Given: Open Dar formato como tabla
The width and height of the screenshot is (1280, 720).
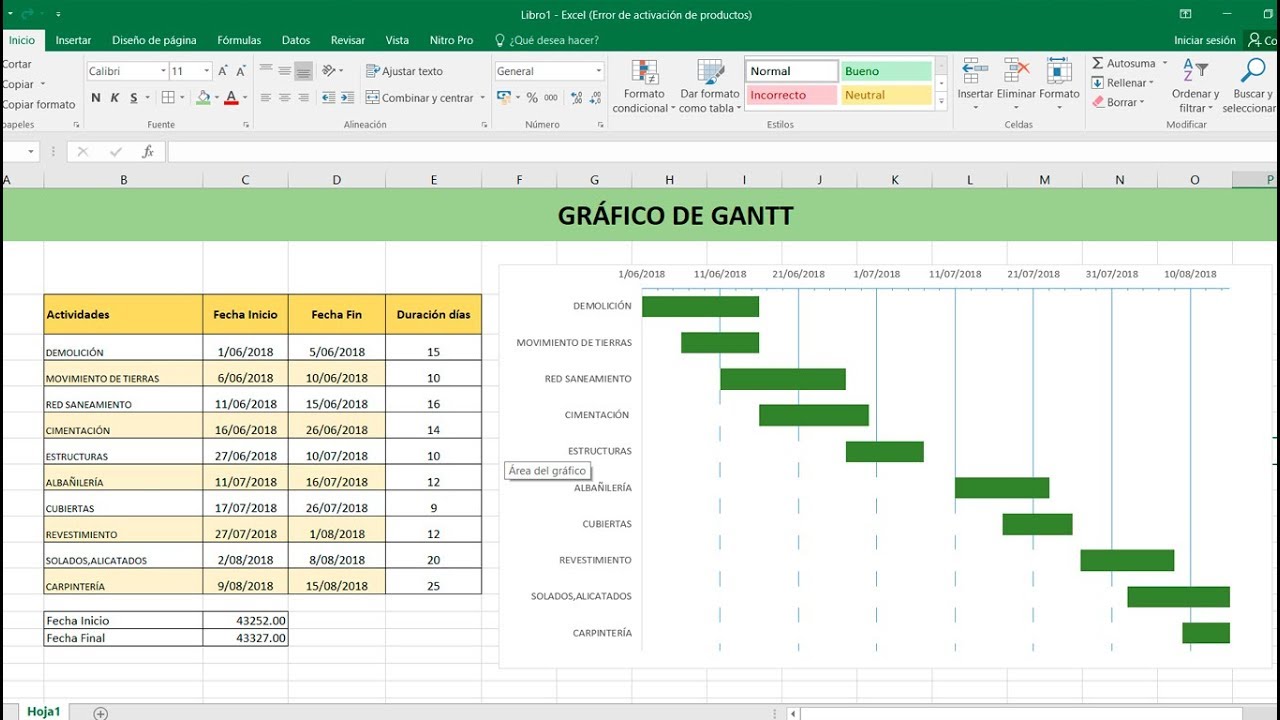Looking at the screenshot, I should (x=710, y=86).
